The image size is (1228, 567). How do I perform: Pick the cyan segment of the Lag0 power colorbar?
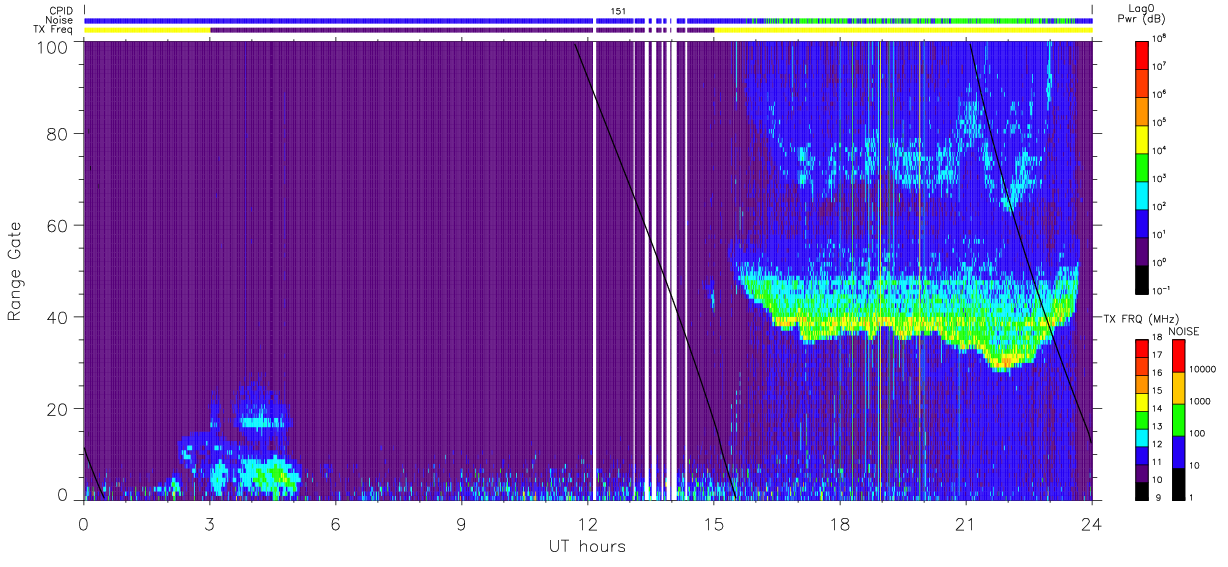(1143, 193)
